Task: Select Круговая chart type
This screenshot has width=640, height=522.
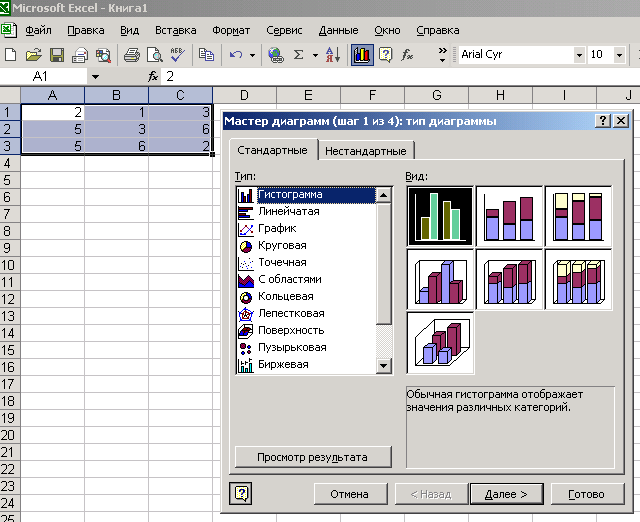Action: click(306, 246)
